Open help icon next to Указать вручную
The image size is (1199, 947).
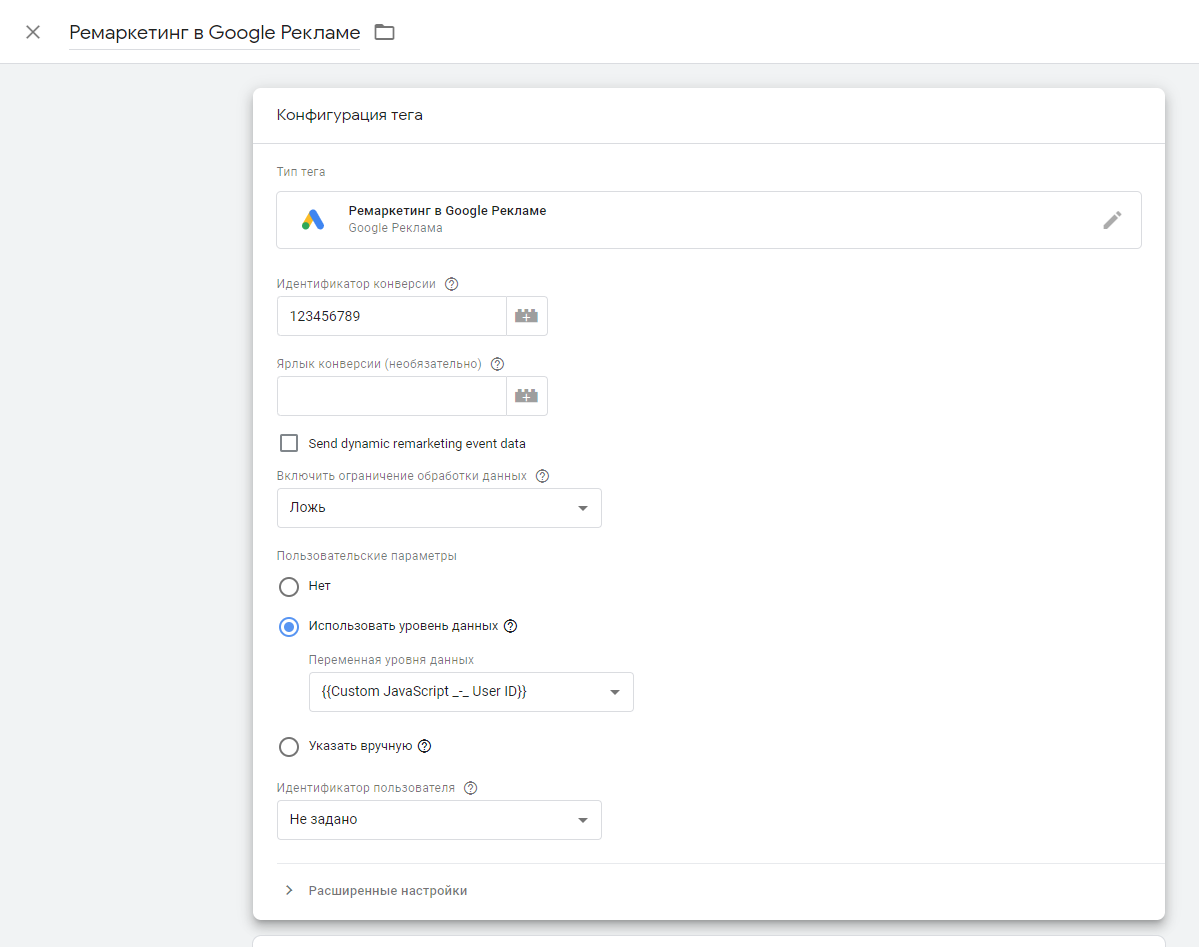click(x=424, y=746)
